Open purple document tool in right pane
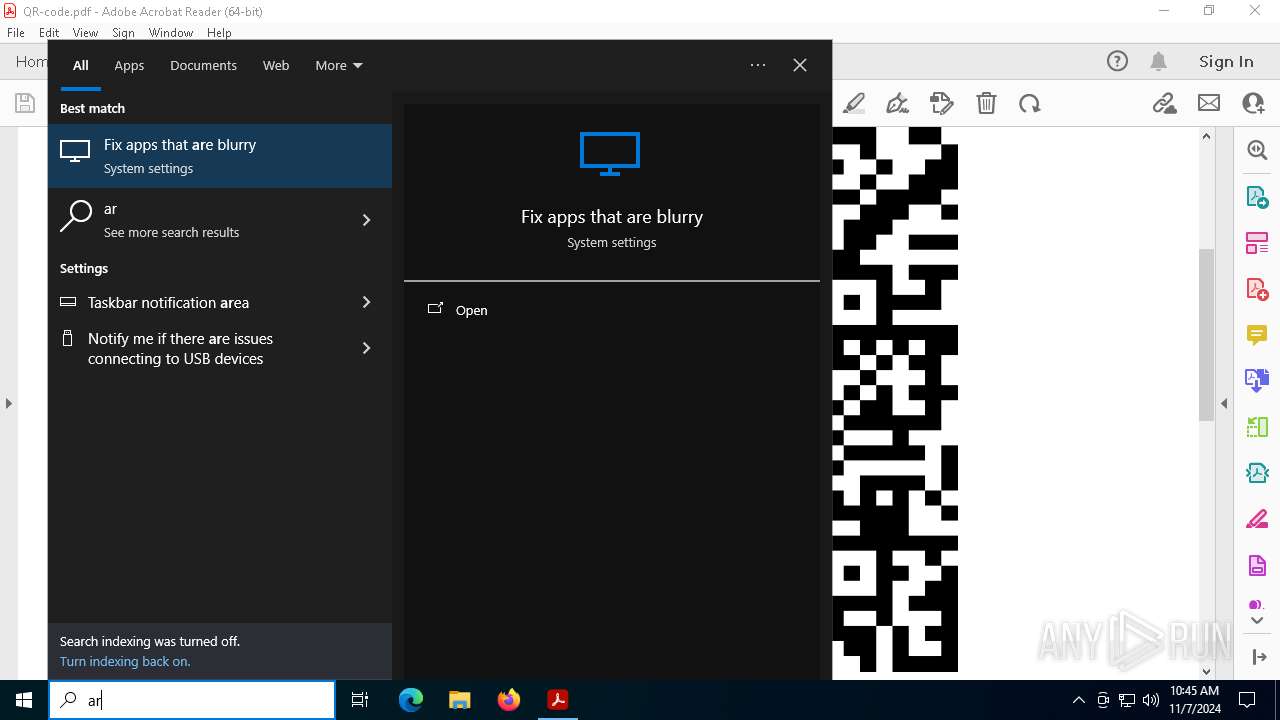Viewport: 1280px width, 720px height. 1257,566
